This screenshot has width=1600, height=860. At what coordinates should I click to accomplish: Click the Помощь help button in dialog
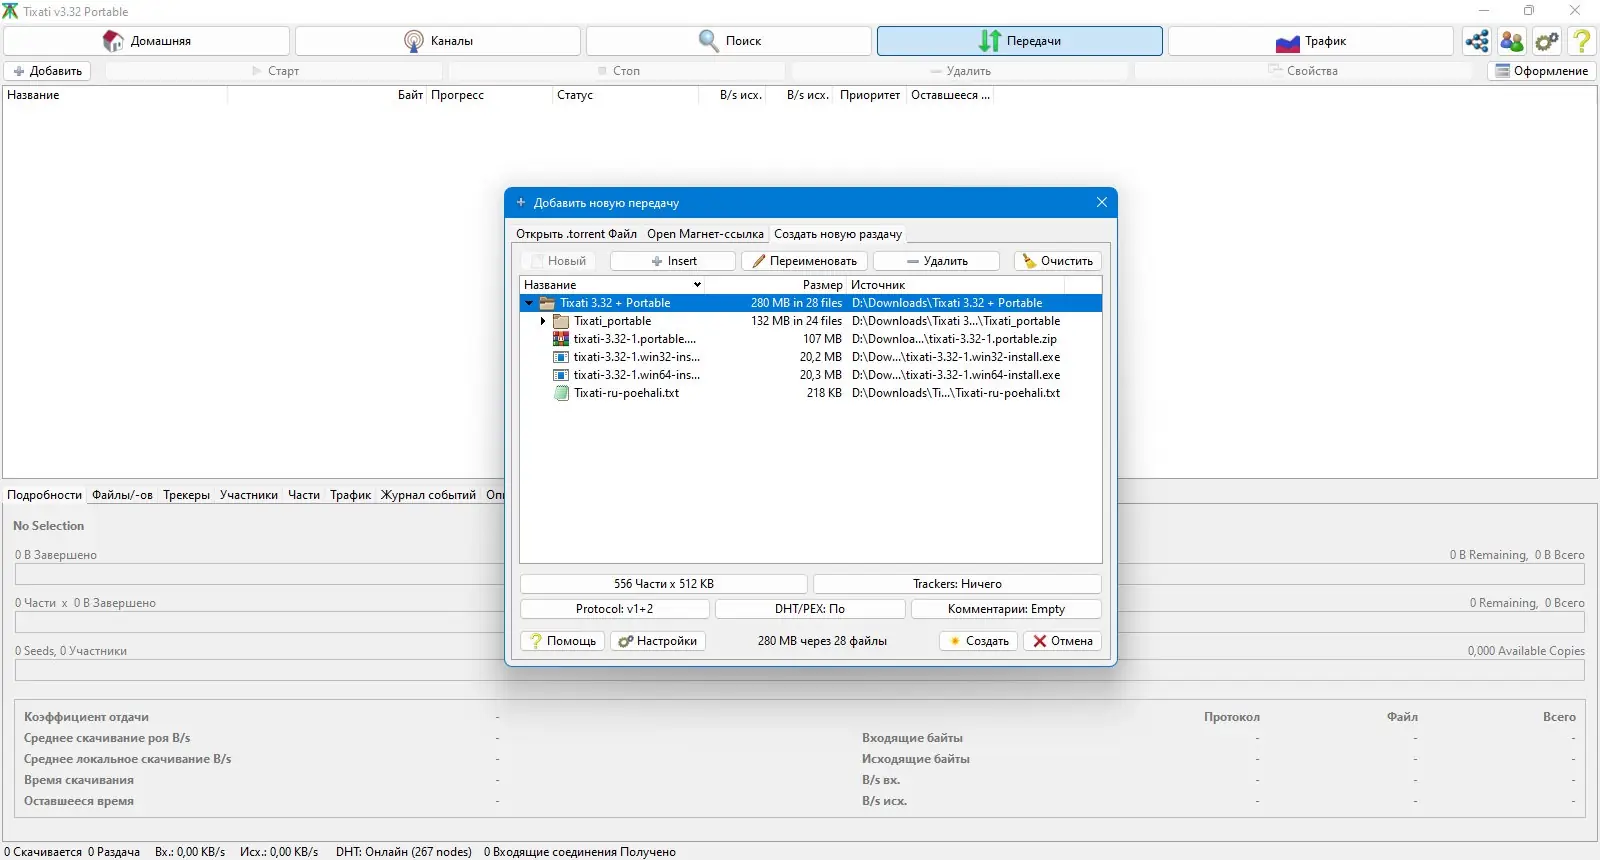pos(562,641)
